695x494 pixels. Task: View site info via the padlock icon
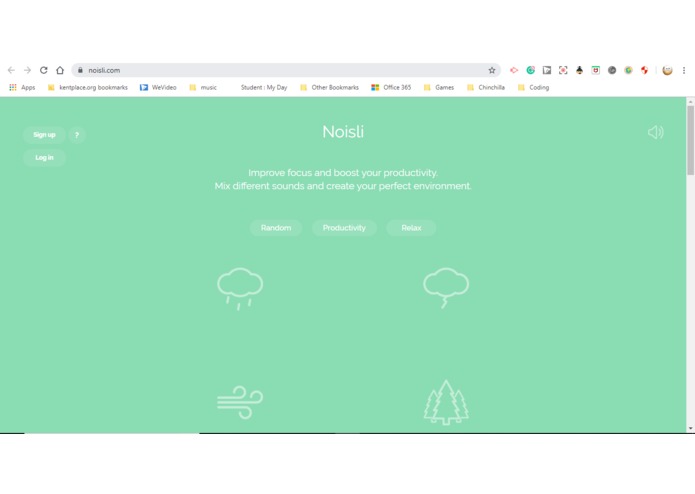pyautogui.click(x=80, y=70)
